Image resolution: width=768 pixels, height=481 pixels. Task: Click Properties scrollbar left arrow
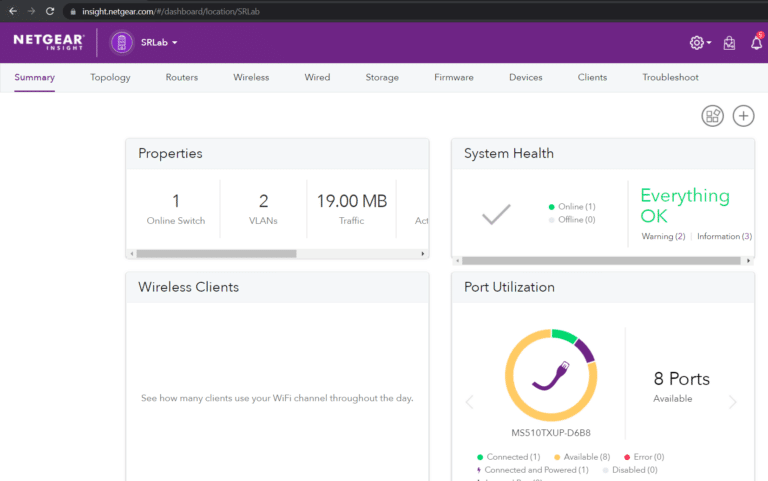tap(132, 254)
